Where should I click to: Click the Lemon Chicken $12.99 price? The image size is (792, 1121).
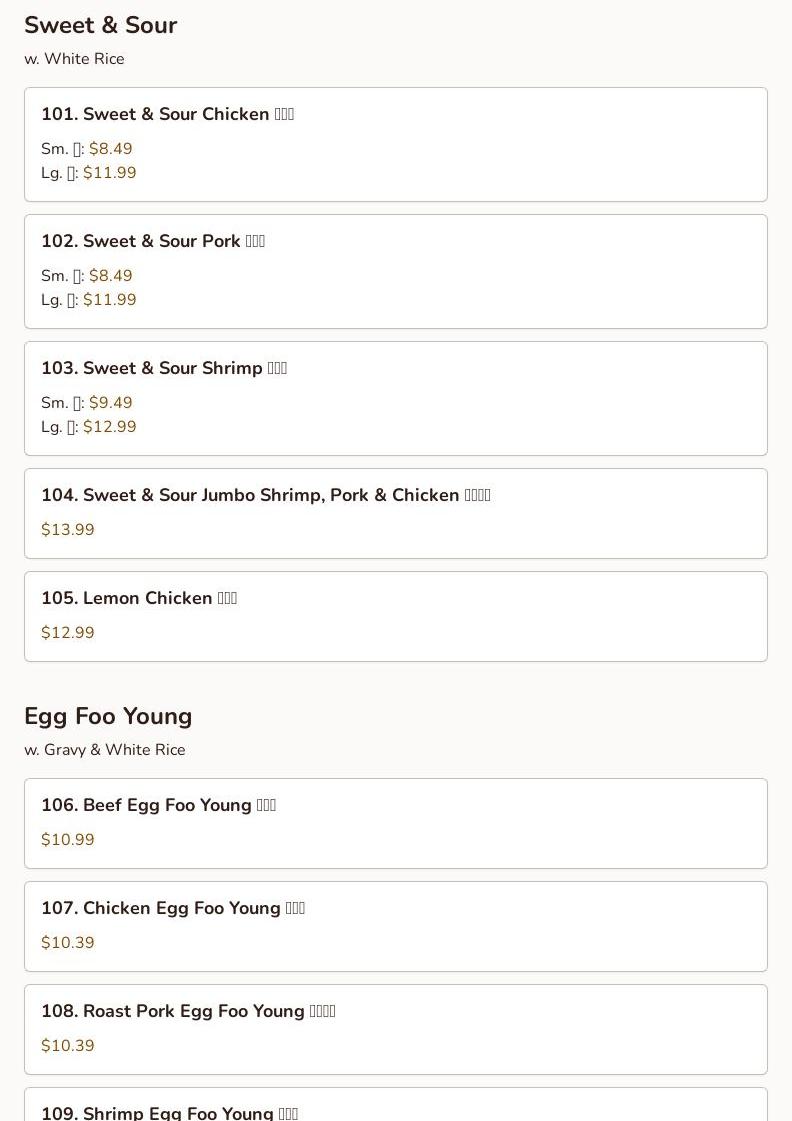point(68,633)
